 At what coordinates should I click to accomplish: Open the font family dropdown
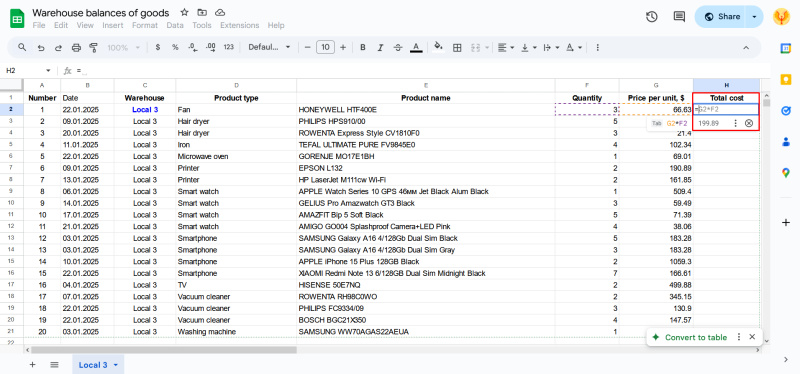click(269, 47)
